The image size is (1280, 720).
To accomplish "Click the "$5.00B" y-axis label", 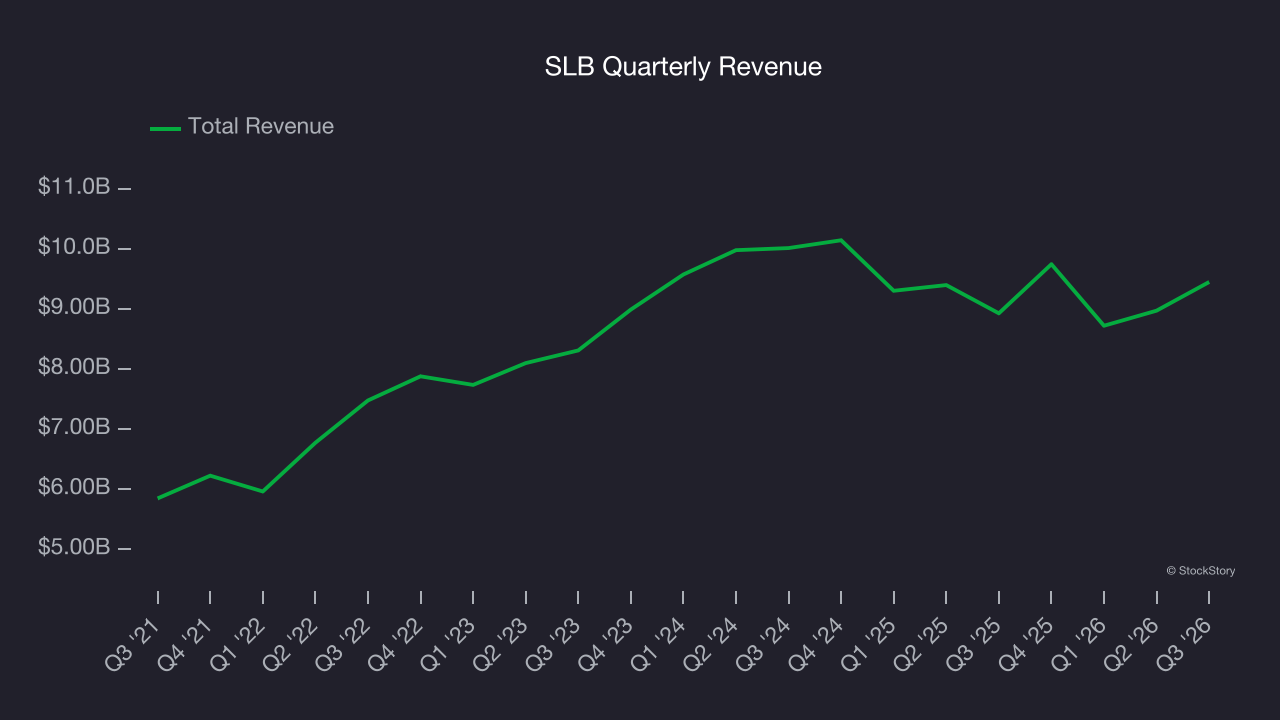I will [x=74, y=548].
